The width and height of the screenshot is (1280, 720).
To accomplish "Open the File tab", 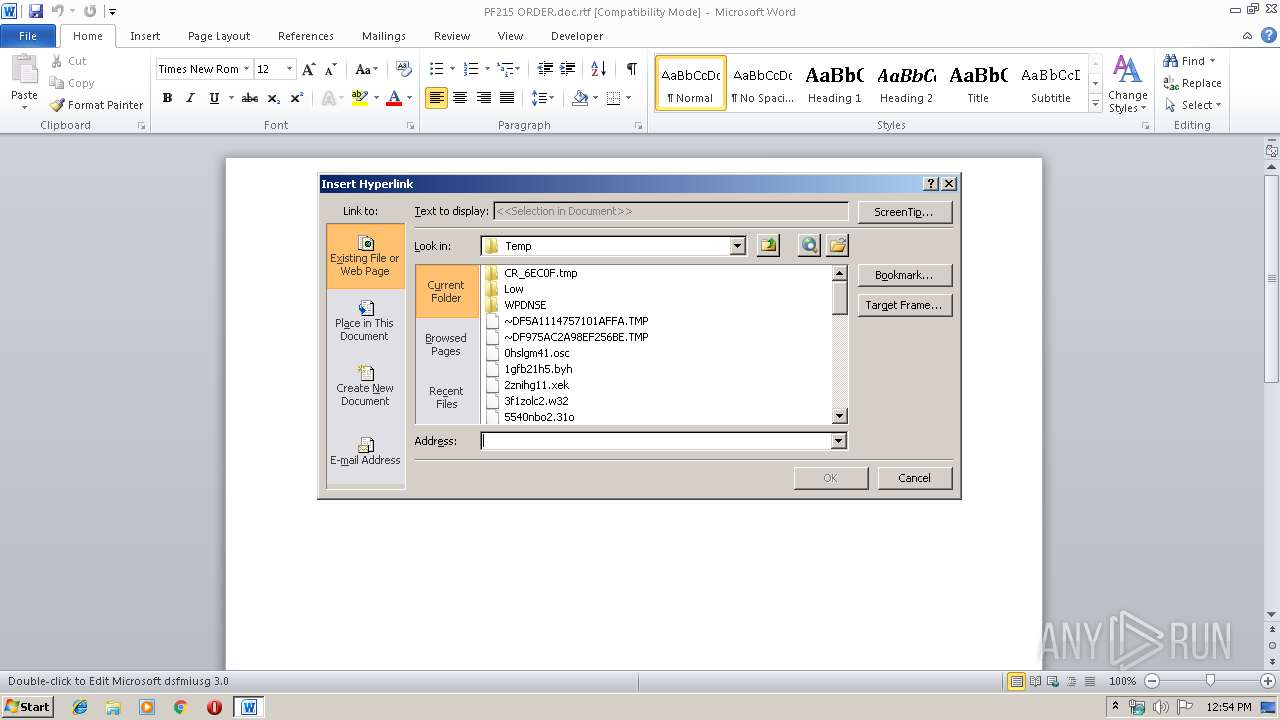I will click(28, 36).
